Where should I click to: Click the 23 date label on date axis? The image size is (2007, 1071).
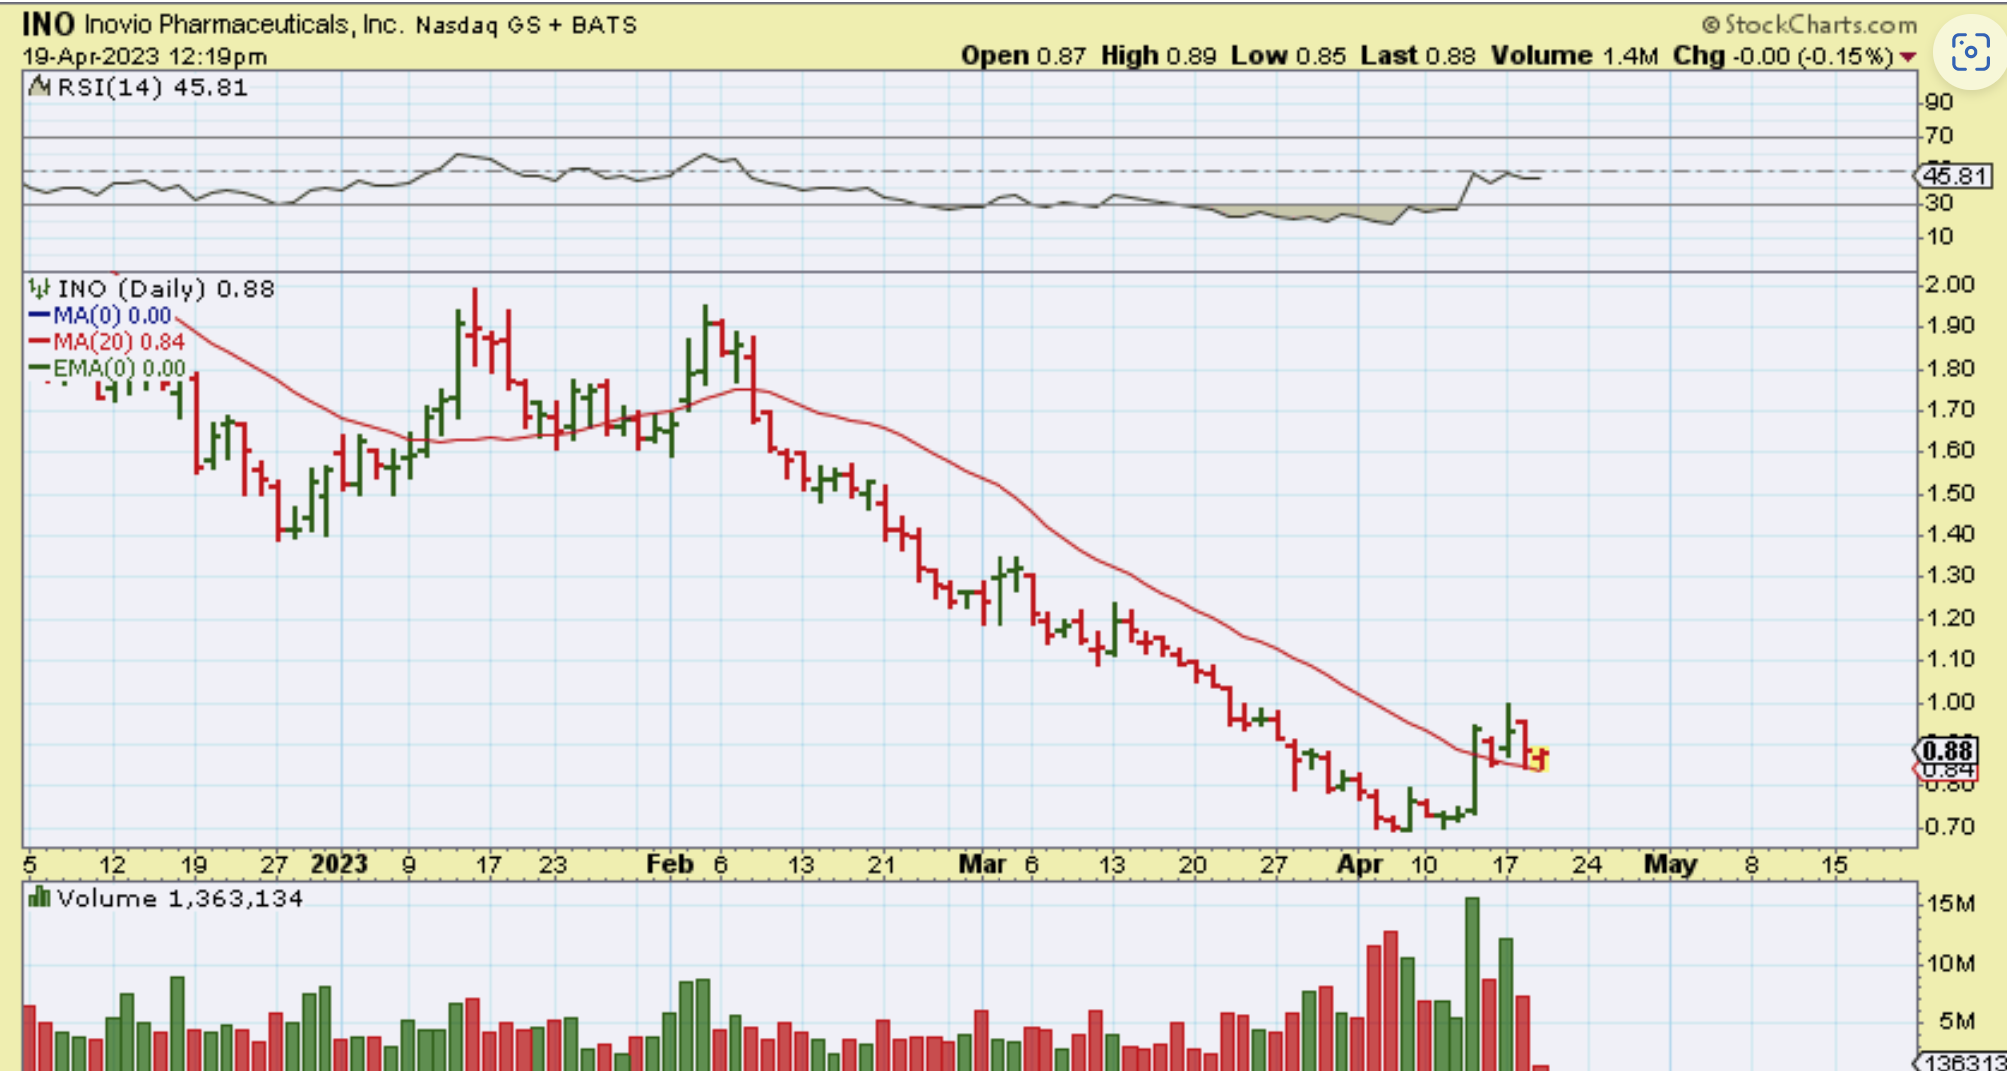553,865
